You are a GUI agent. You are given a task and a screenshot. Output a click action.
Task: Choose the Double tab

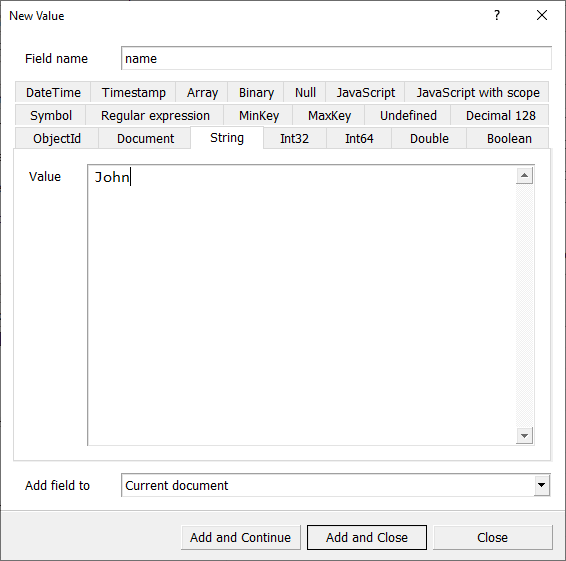(x=429, y=138)
